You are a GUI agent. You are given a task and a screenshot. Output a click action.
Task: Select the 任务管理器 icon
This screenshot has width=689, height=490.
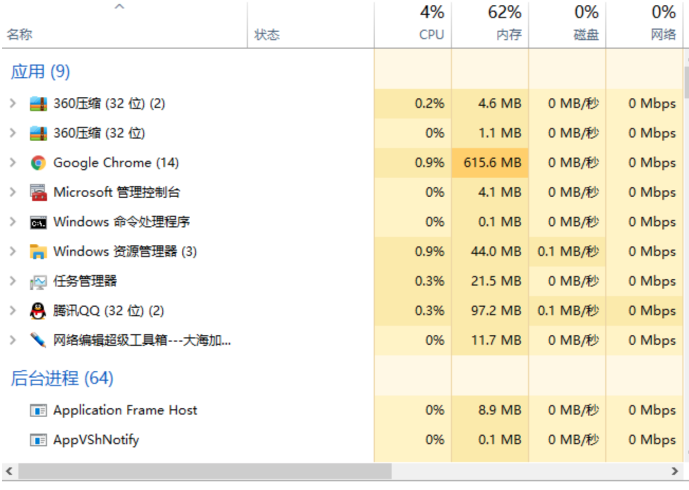tap(38, 281)
